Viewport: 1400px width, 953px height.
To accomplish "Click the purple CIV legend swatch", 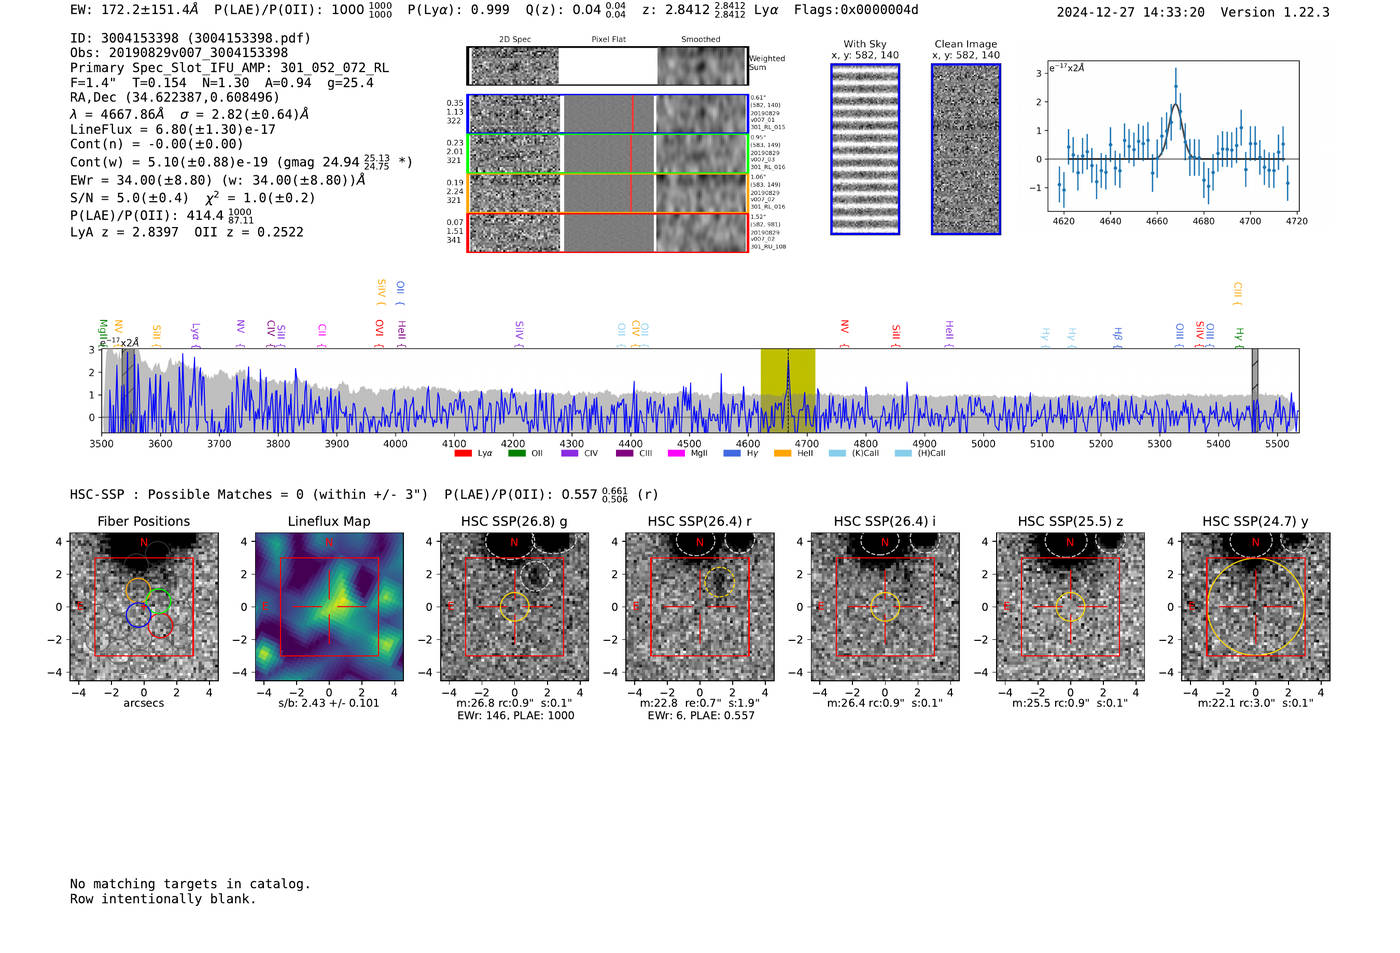I will coord(570,453).
